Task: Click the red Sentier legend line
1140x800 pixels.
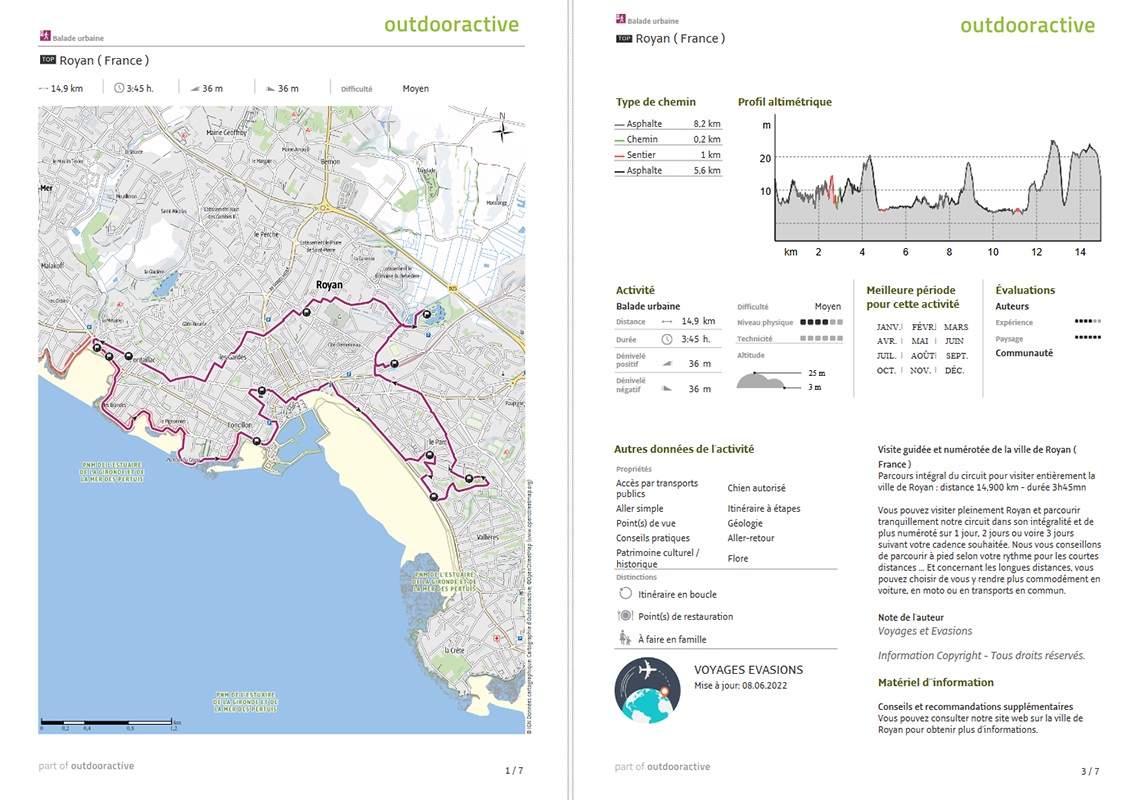Action: click(619, 155)
